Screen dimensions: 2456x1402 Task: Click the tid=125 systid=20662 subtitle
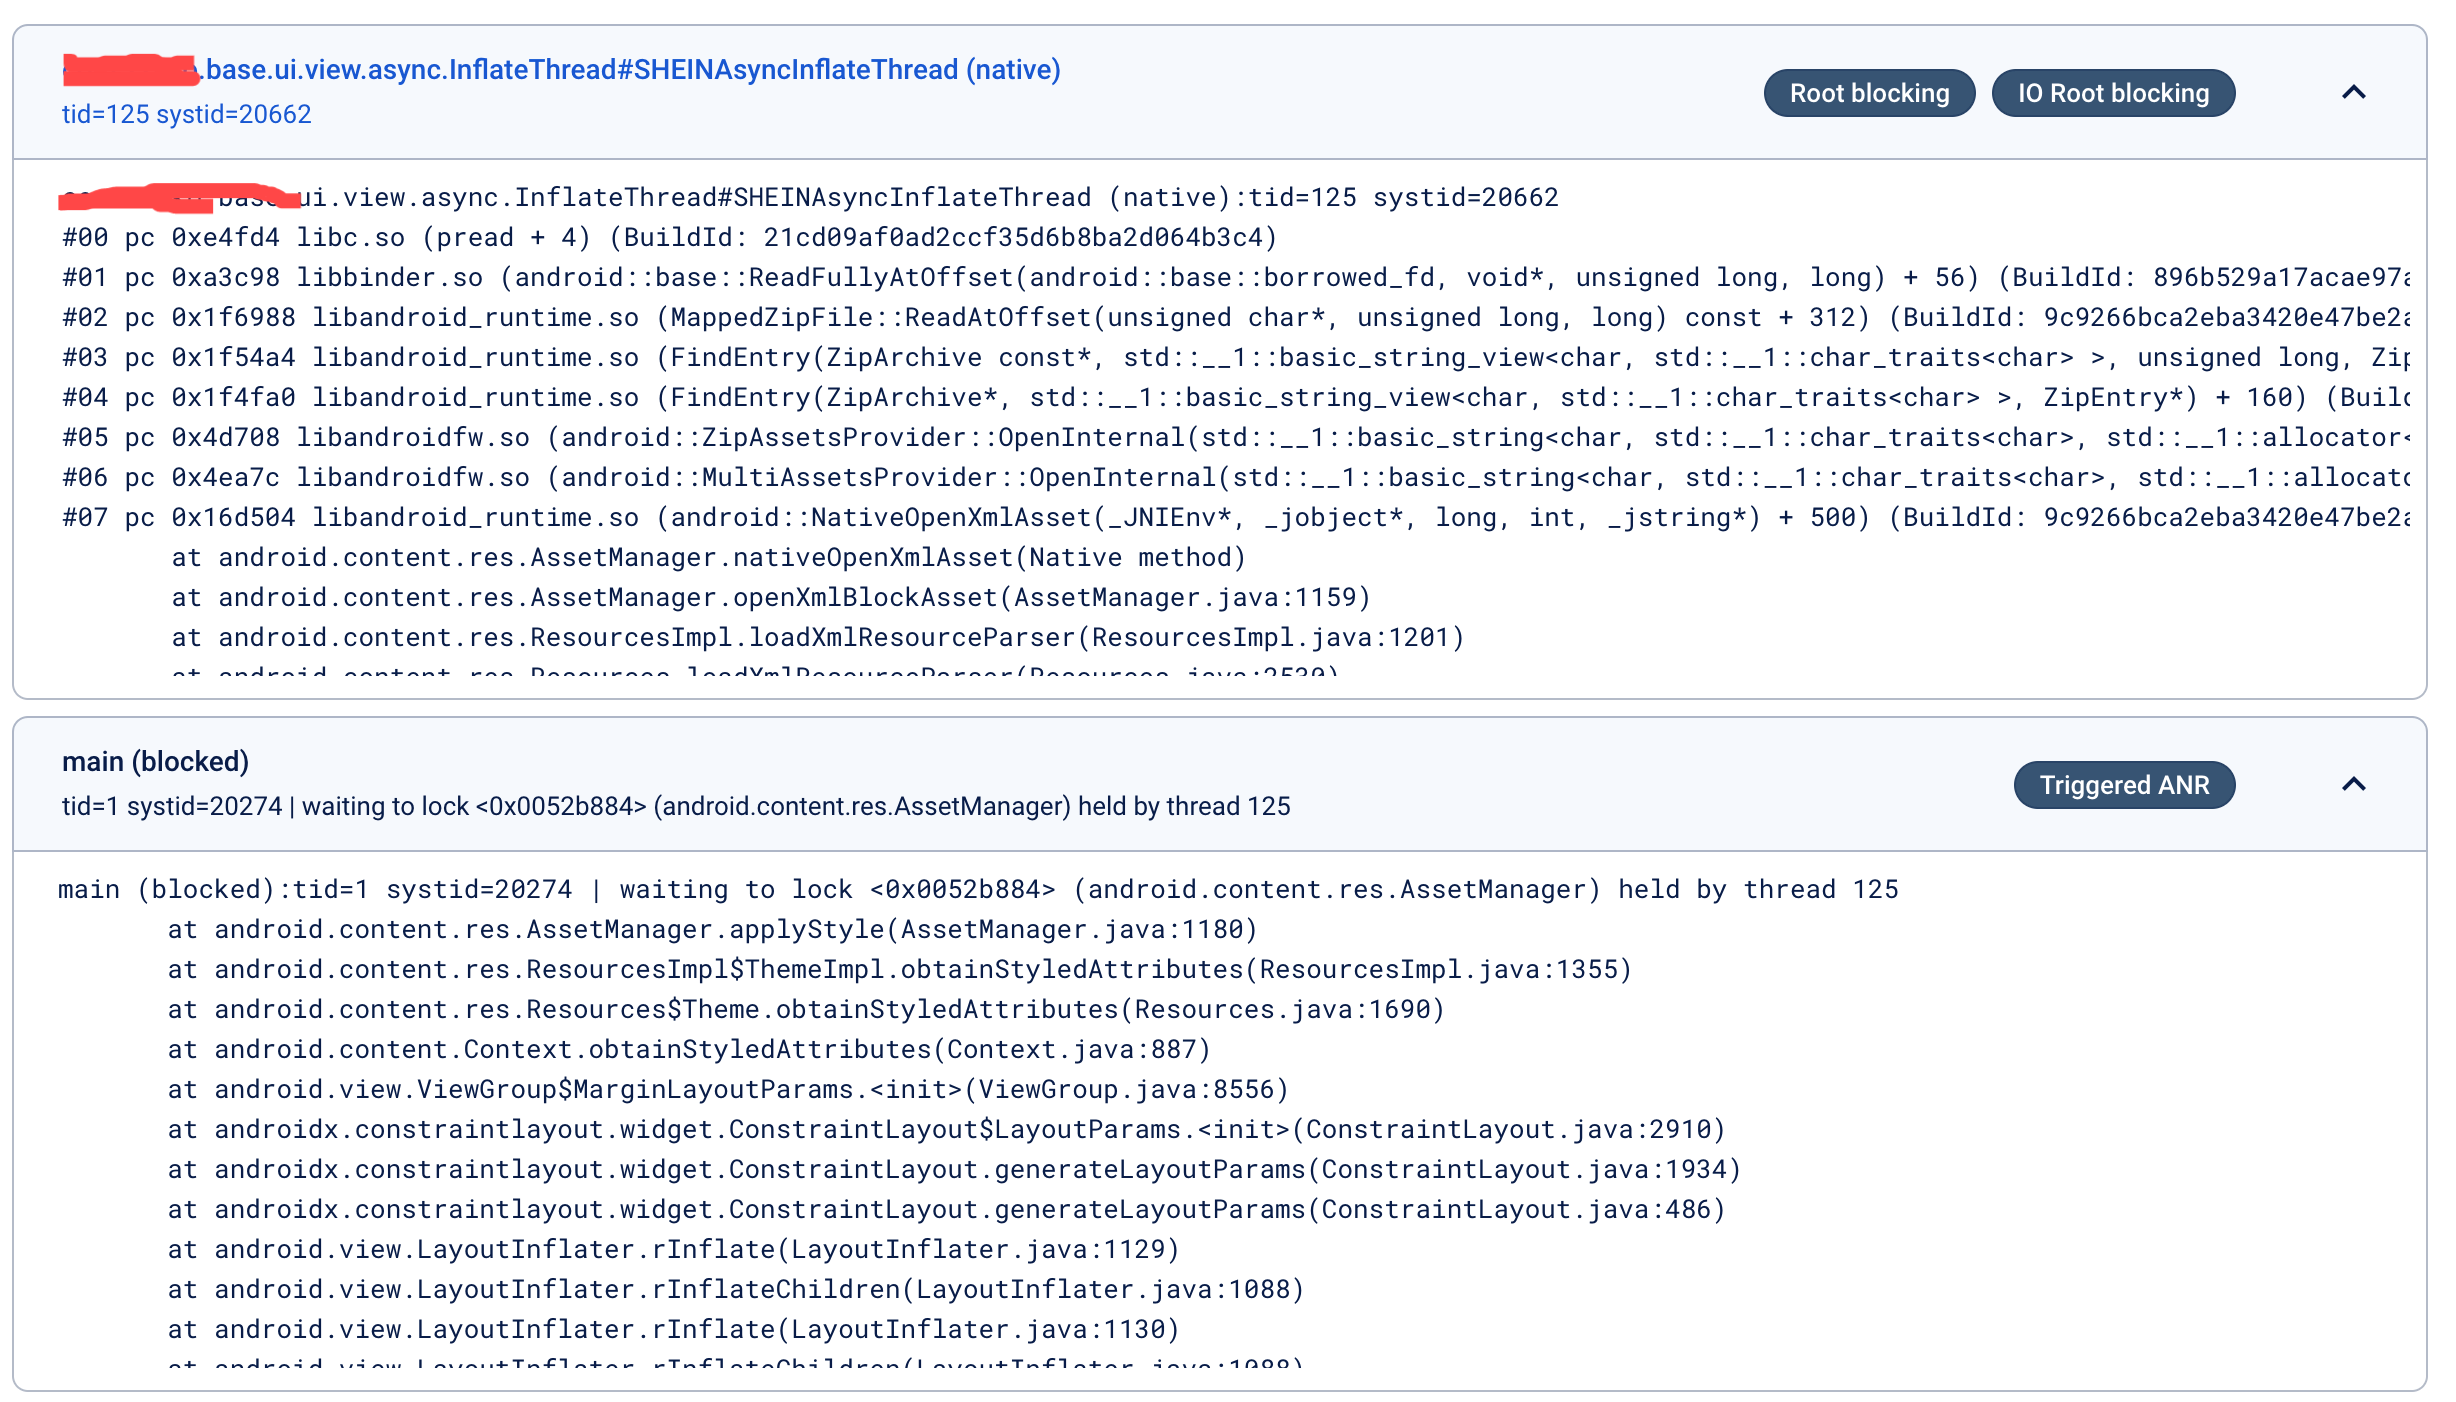(x=187, y=114)
